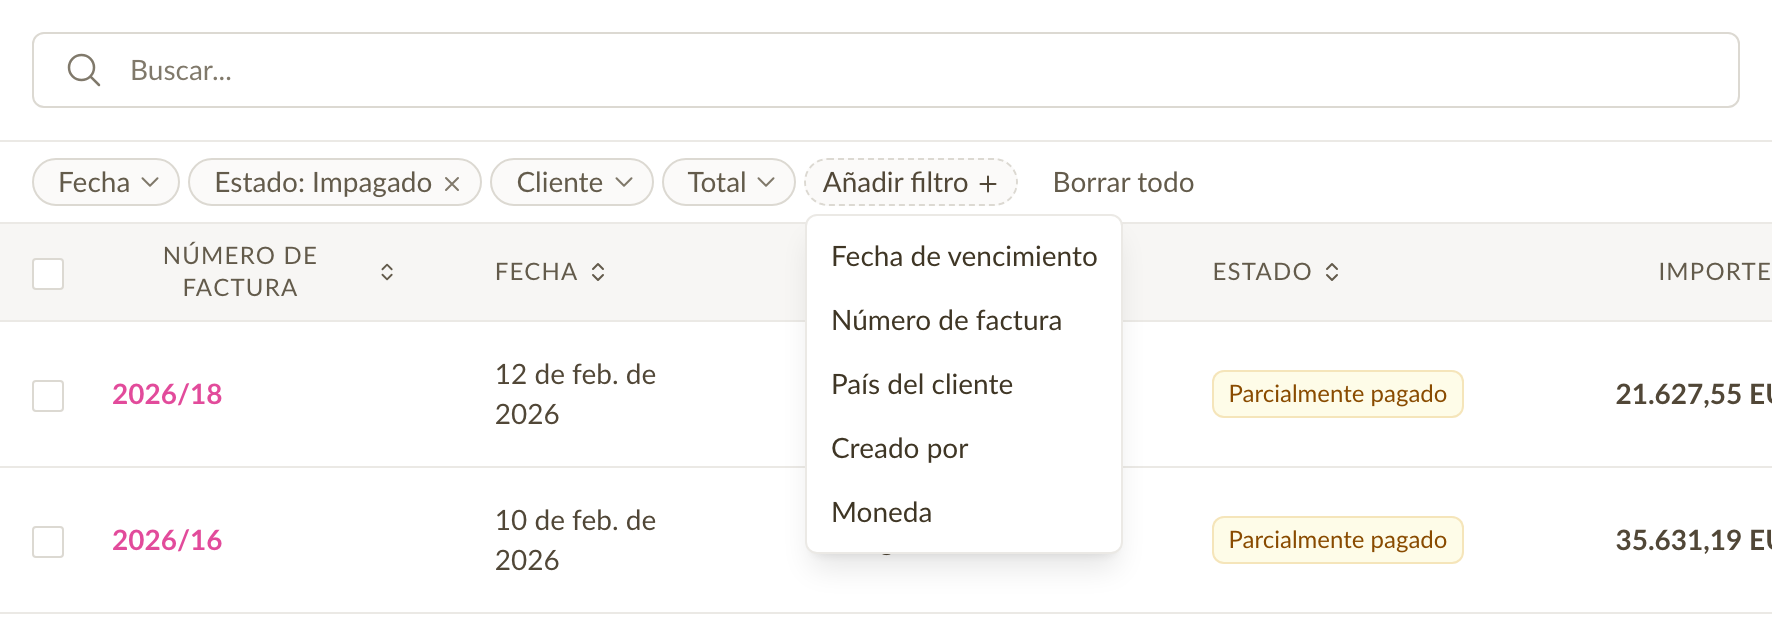Viewport: 1772px width, 644px height.
Task: Select the invoice 2026/16 checkbox
Action: pyautogui.click(x=48, y=541)
